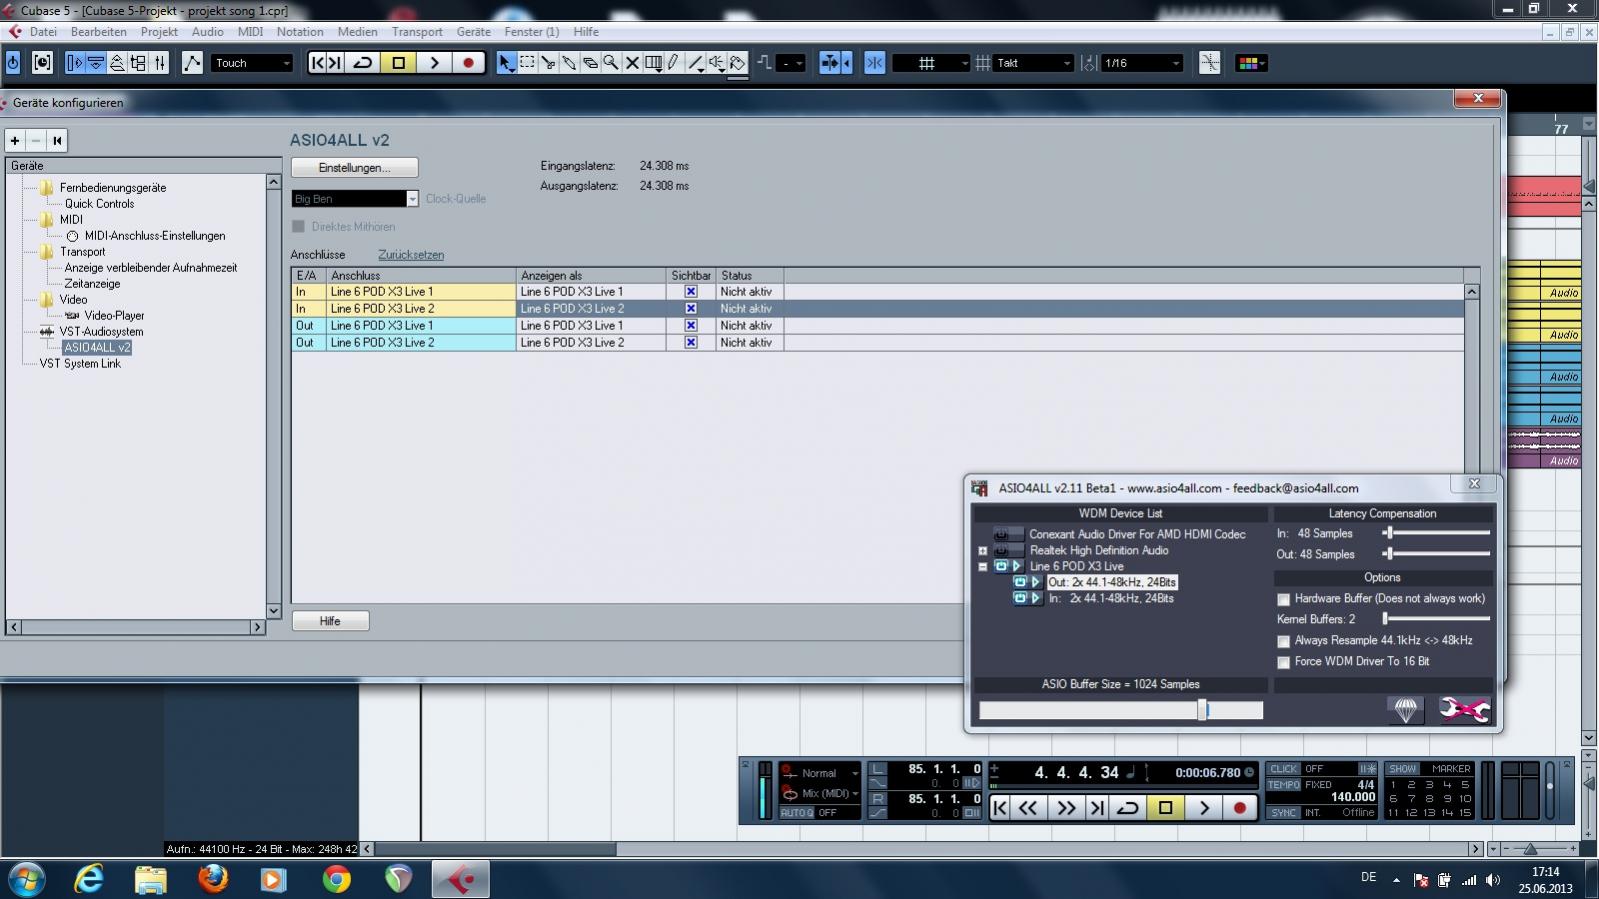Select the Glue tool
This screenshot has height=899, width=1599.
click(569, 63)
